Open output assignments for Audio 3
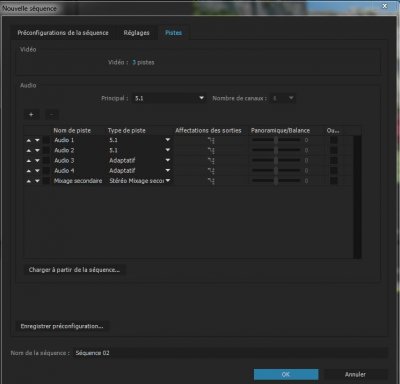Viewport: 400px width, 384px height. [x=211, y=161]
